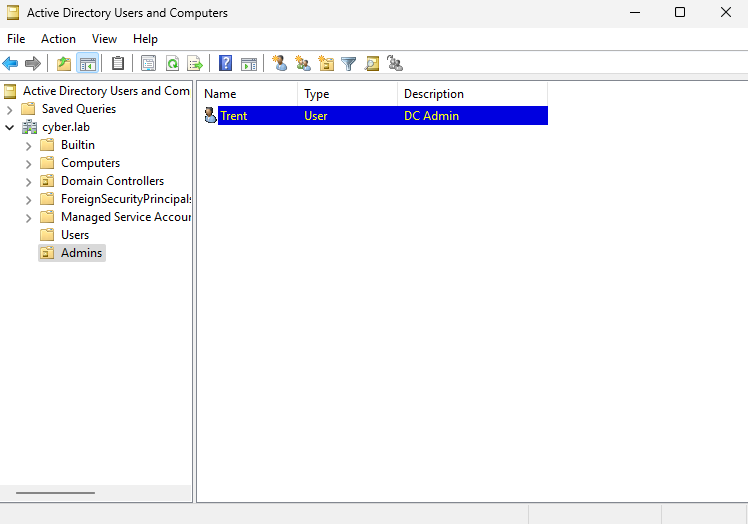Select the Trent user entry
This screenshot has width=748, height=524.
click(233, 116)
